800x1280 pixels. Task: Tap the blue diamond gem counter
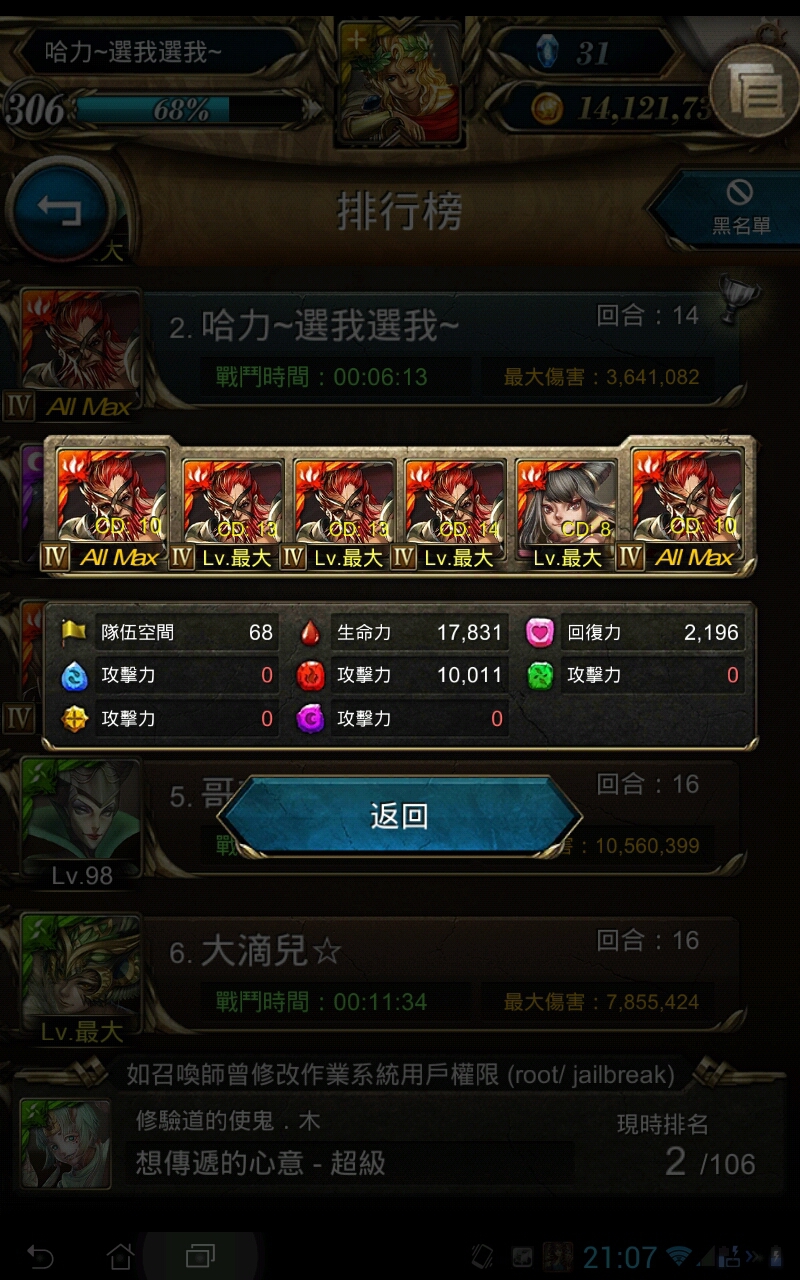coord(585,51)
